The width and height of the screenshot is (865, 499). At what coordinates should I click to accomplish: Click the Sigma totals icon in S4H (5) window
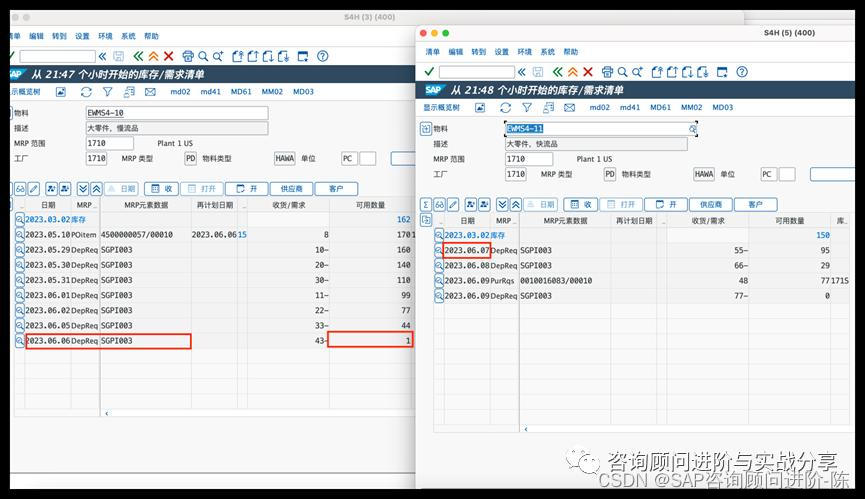425,205
